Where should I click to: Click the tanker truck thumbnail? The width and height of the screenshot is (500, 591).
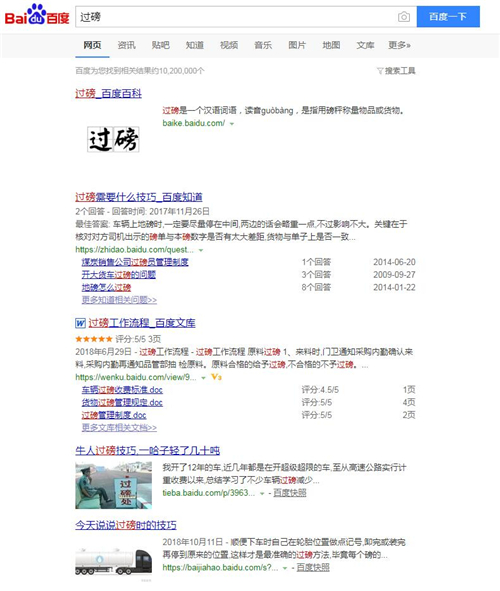(x=113, y=561)
